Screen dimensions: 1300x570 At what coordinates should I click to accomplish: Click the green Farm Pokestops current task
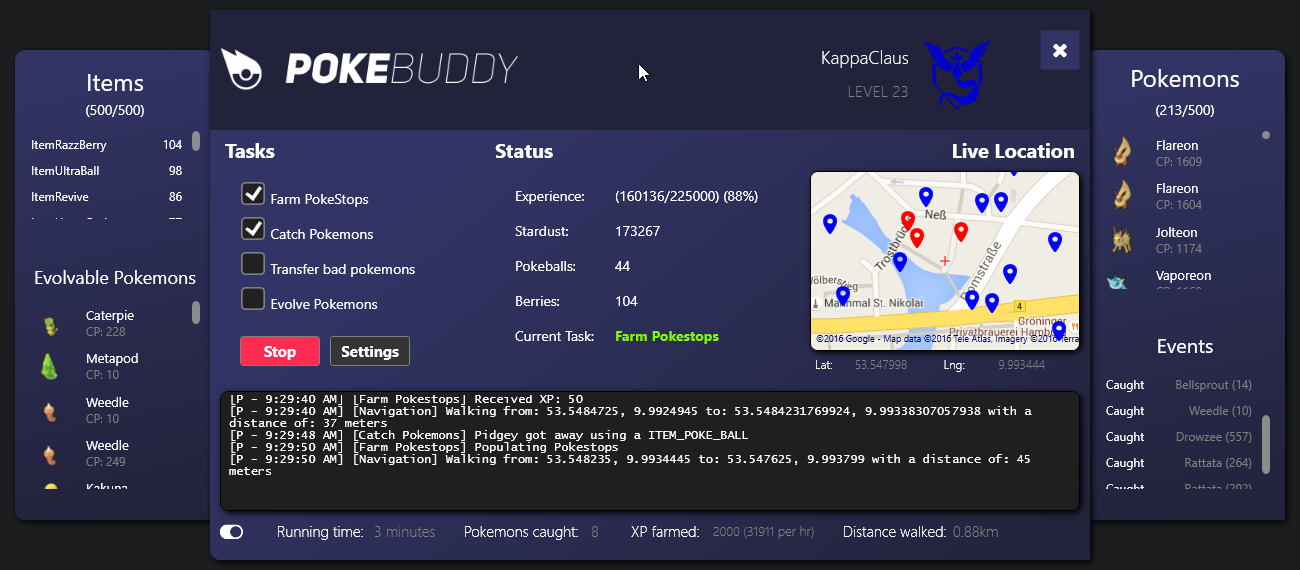pos(667,336)
